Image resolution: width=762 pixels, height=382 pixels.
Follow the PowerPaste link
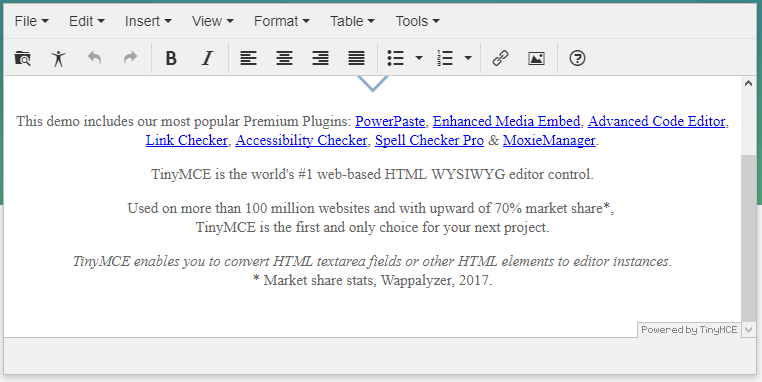click(x=390, y=121)
